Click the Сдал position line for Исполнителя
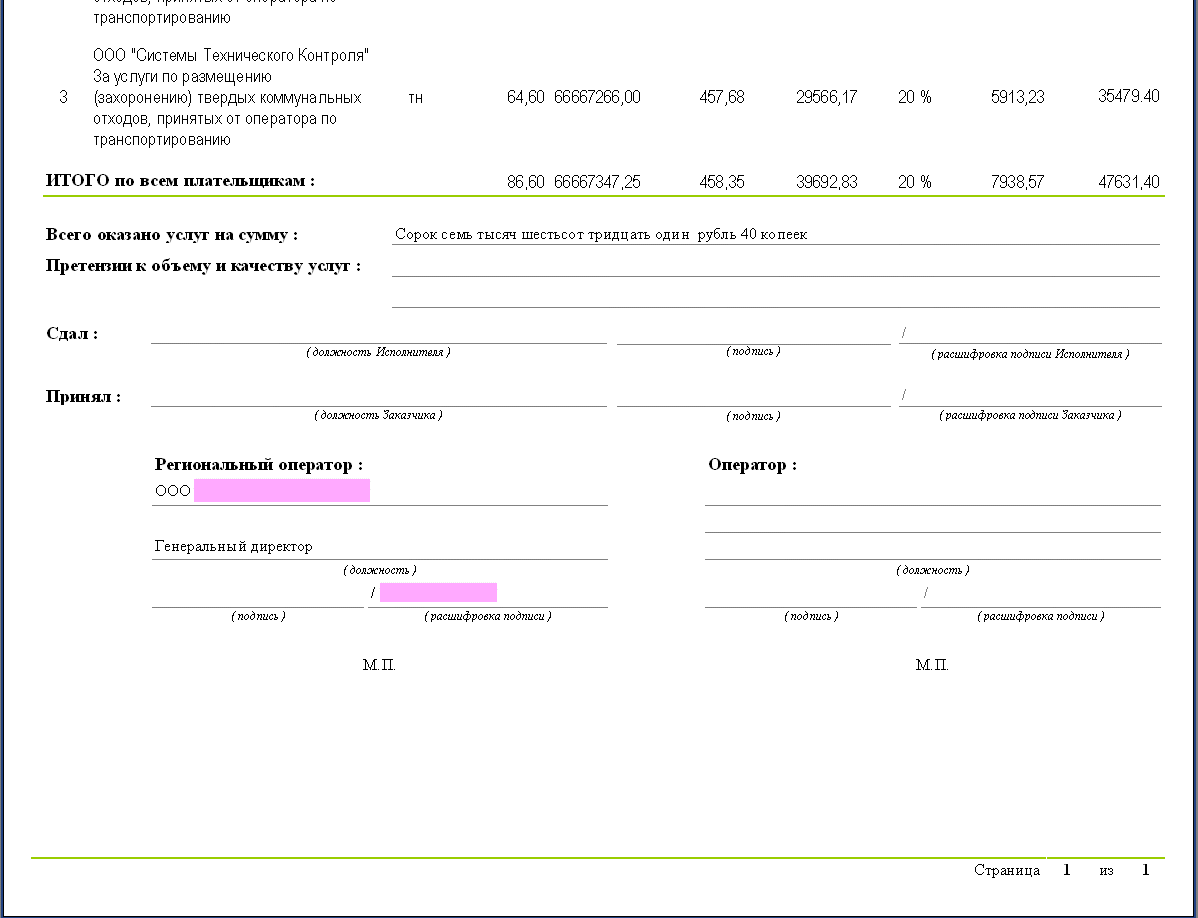The width and height of the screenshot is (1198, 918). (x=378, y=335)
